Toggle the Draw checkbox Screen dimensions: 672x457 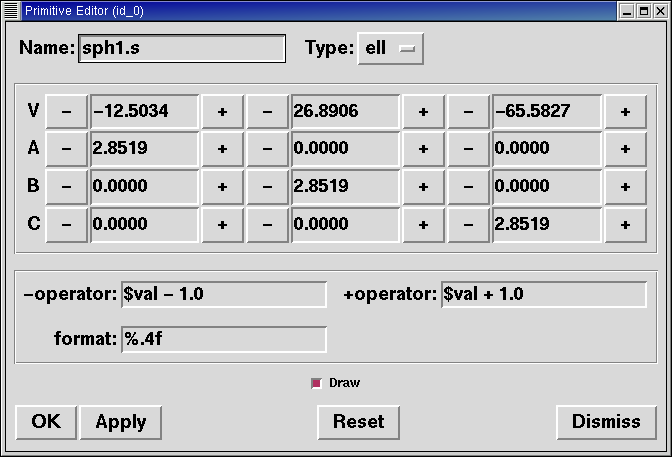click(x=316, y=383)
